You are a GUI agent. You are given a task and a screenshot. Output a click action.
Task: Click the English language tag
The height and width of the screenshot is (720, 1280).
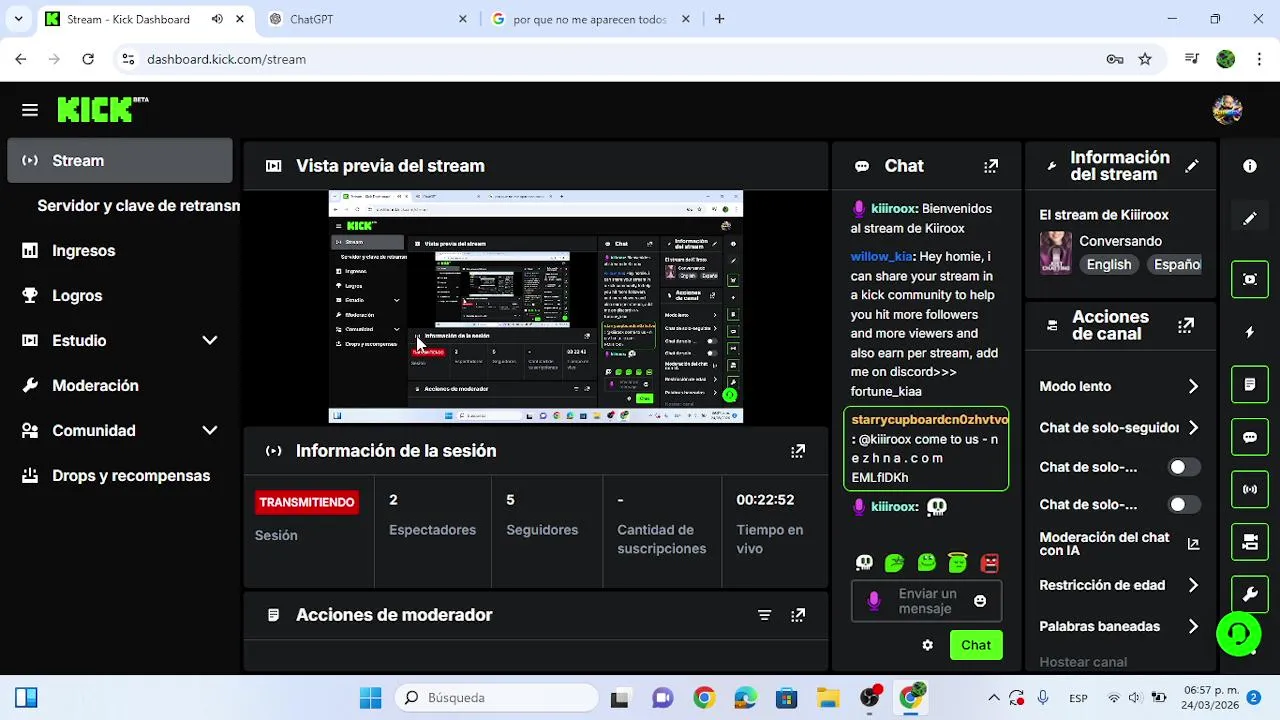1109,265
